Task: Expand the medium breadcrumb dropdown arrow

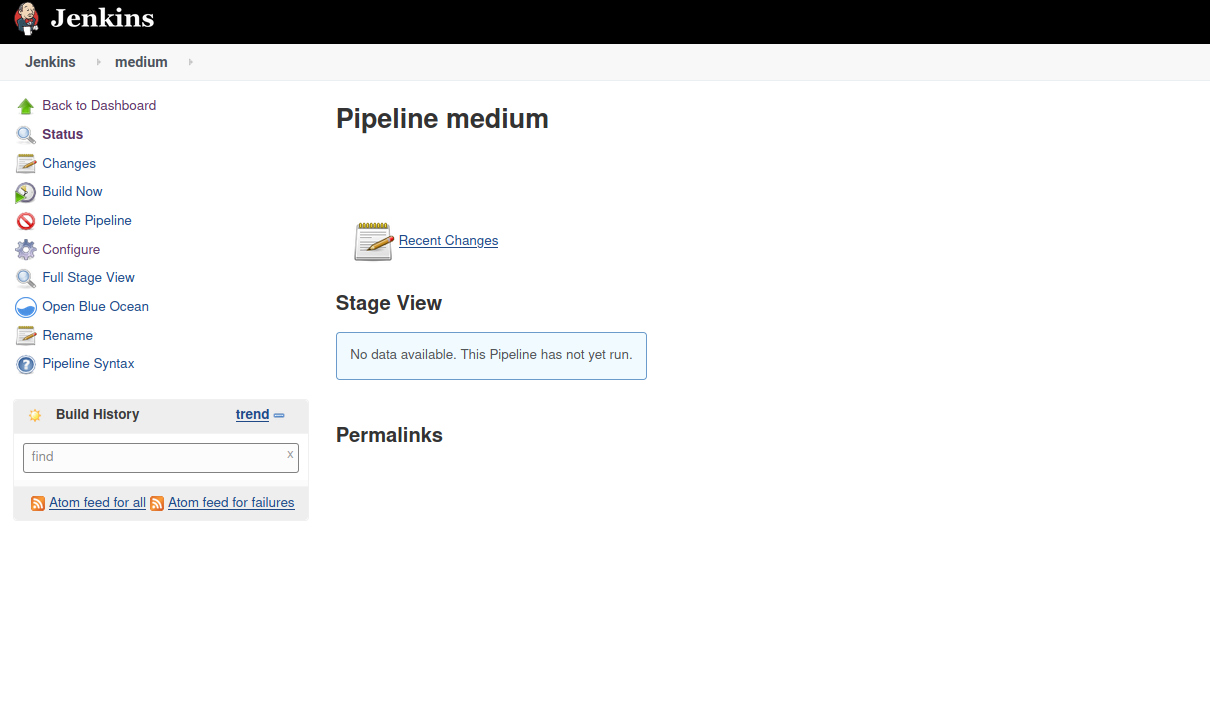Action: pos(190,62)
